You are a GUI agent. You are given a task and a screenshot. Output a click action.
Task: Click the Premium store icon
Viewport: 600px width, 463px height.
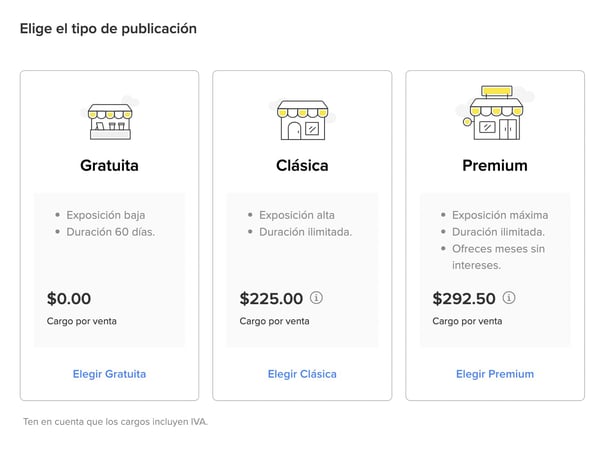pyautogui.click(x=494, y=113)
